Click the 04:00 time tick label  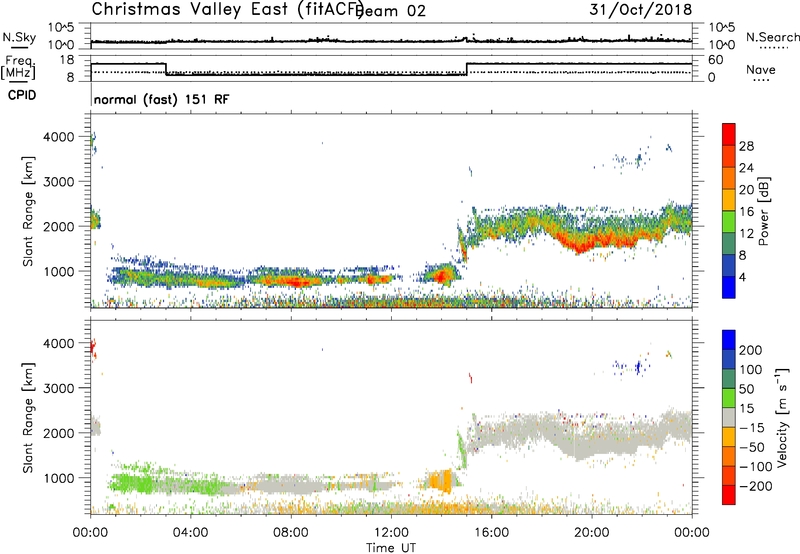coord(190,533)
